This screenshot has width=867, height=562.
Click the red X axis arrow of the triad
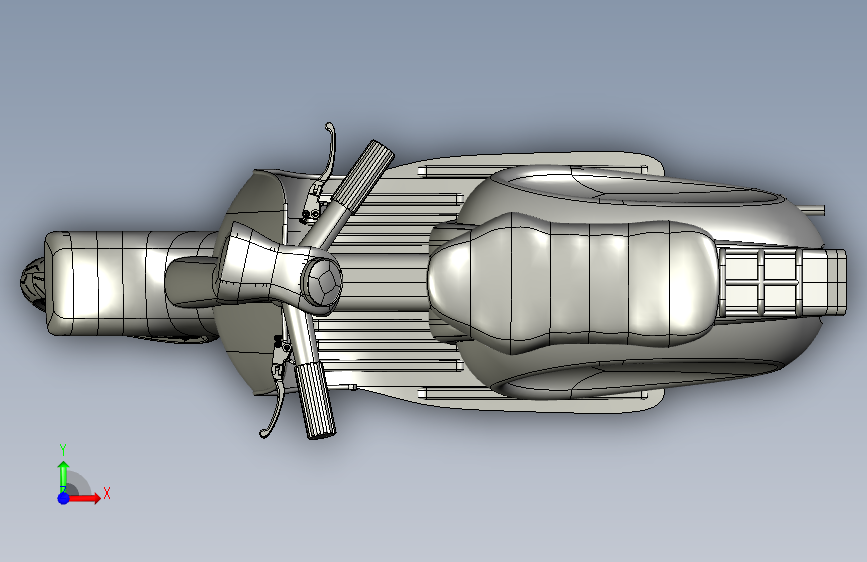[x=84, y=498]
